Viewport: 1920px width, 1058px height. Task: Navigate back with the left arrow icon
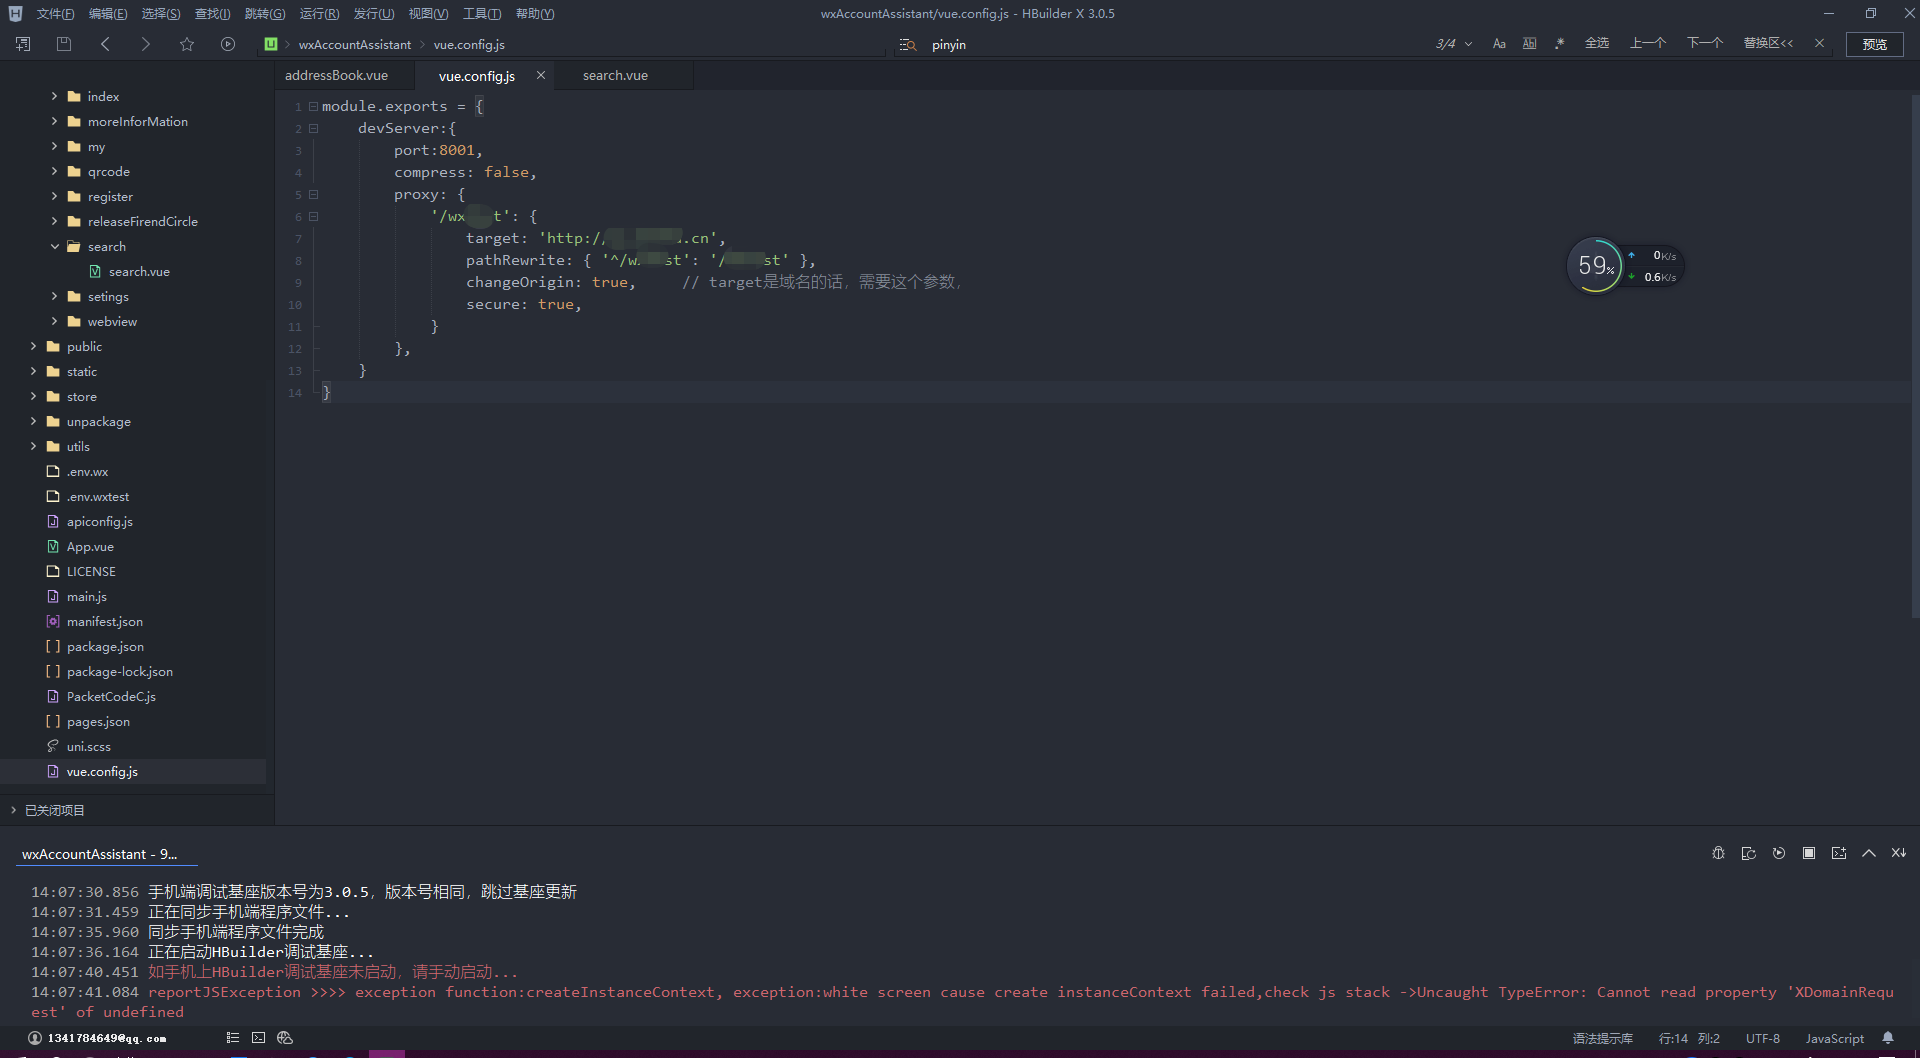point(105,44)
